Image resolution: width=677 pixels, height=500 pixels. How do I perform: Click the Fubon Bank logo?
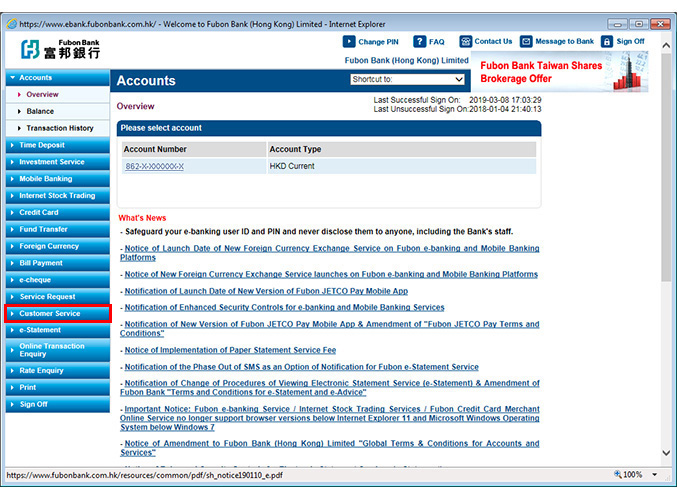pos(60,49)
